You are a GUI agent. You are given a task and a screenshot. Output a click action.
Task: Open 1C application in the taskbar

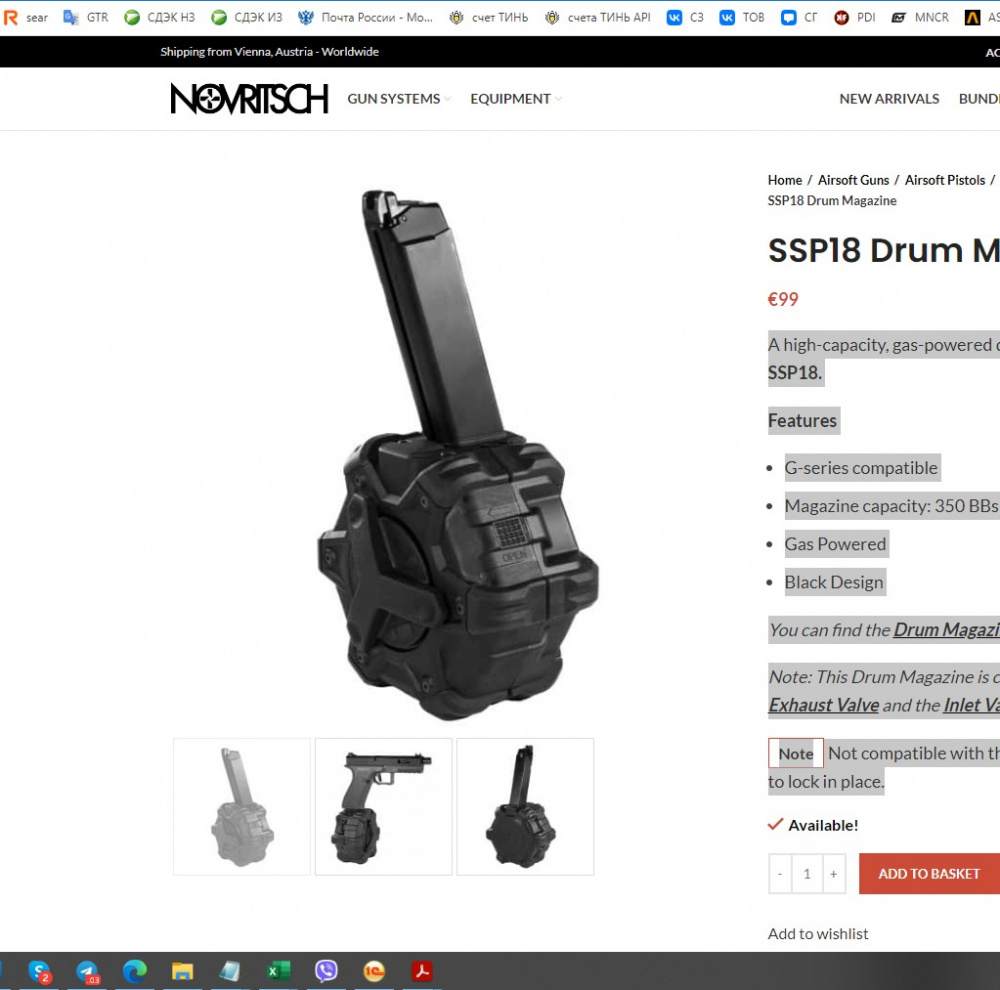point(374,971)
